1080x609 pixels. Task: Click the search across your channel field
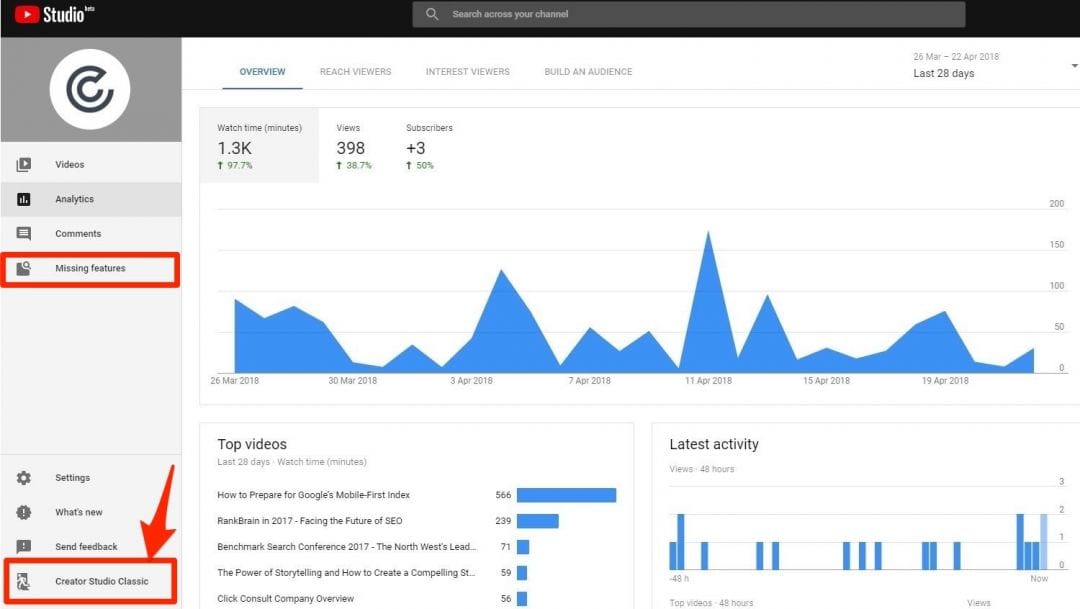[689, 14]
